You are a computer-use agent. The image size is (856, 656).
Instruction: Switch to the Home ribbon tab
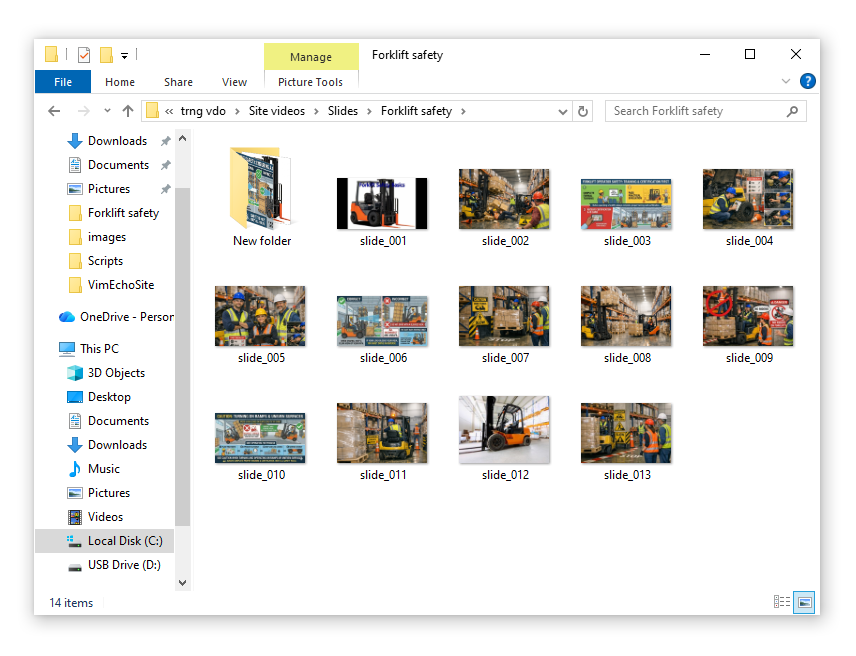coord(120,82)
